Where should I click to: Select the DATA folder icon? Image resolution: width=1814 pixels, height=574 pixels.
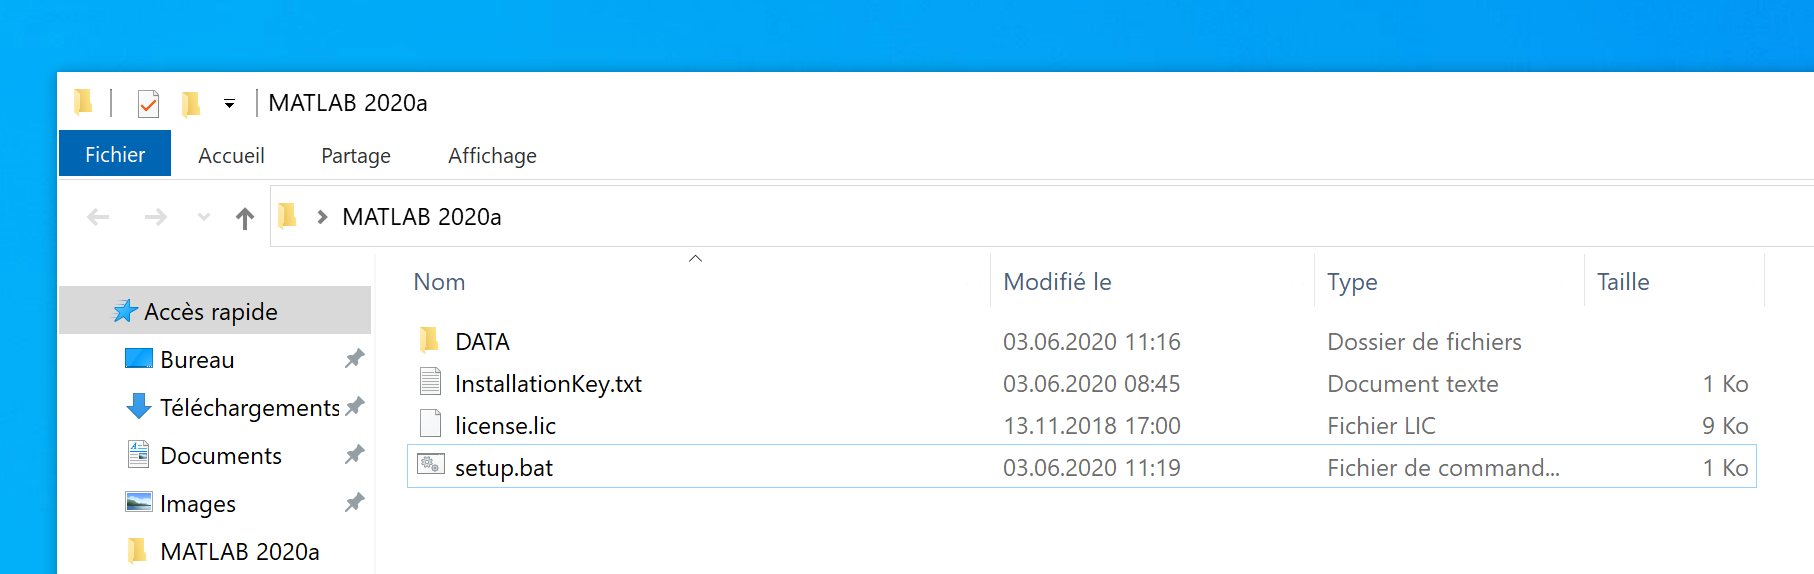coord(430,341)
